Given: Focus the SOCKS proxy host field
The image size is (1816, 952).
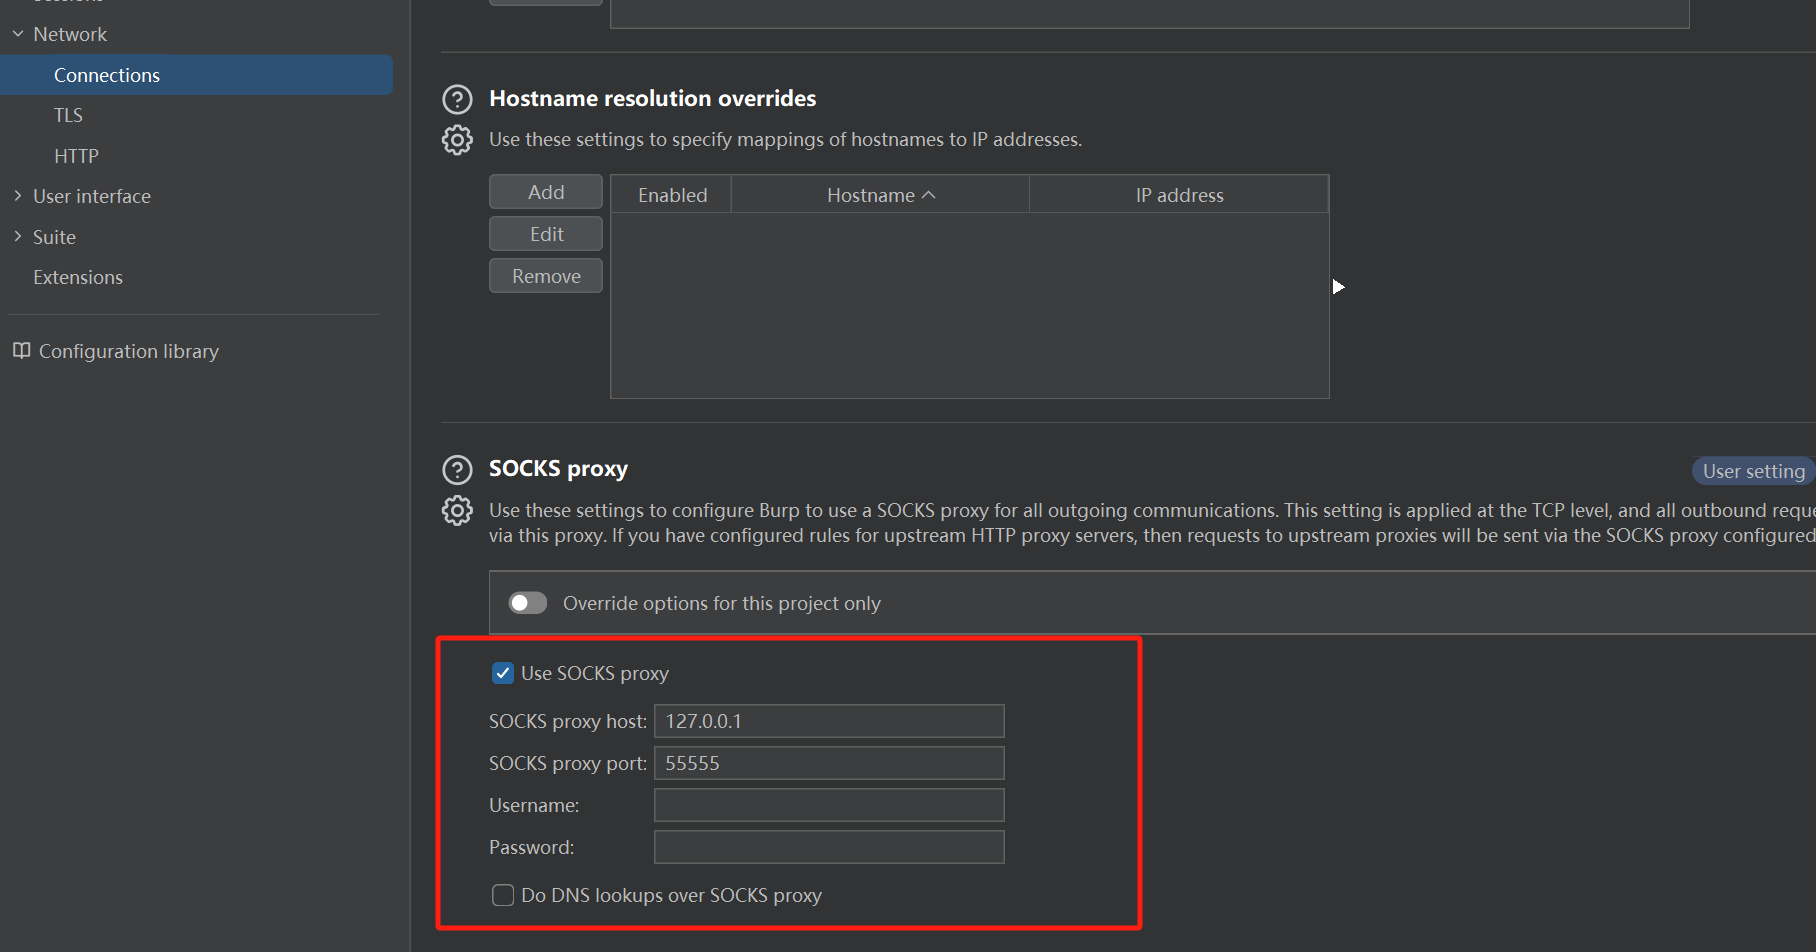Looking at the screenshot, I should [x=829, y=721].
